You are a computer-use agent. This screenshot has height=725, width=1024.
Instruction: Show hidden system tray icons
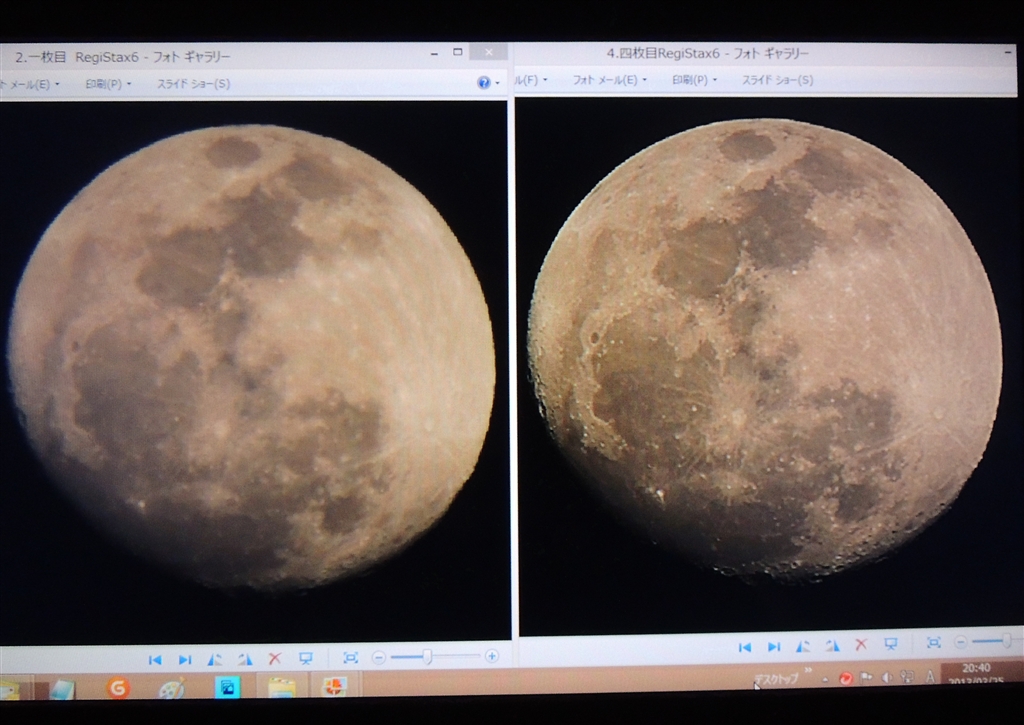click(x=825, y=679)
